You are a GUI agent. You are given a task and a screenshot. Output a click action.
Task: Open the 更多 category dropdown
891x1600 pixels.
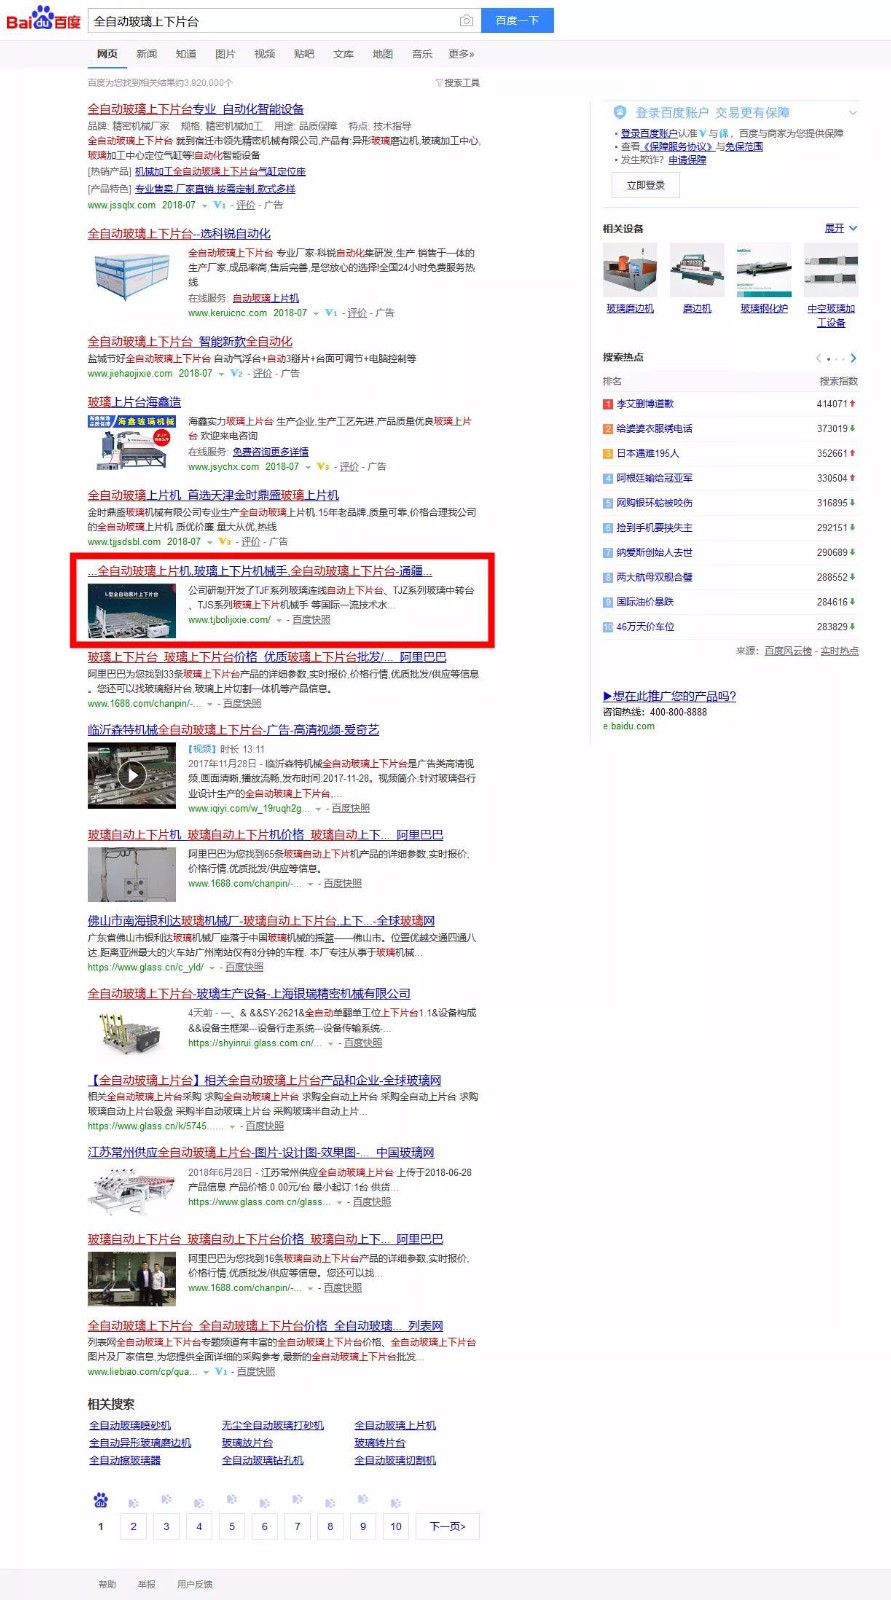tap(461, 54)
